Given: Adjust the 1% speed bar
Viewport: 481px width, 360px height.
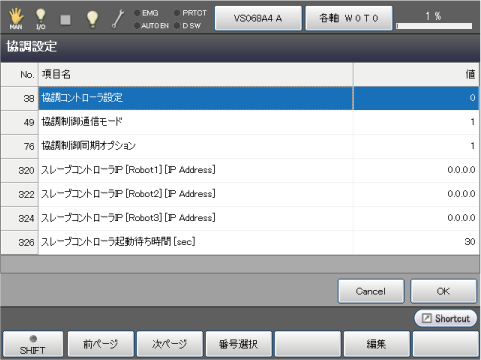Looking at the screenshot, I should pos(434,26).
